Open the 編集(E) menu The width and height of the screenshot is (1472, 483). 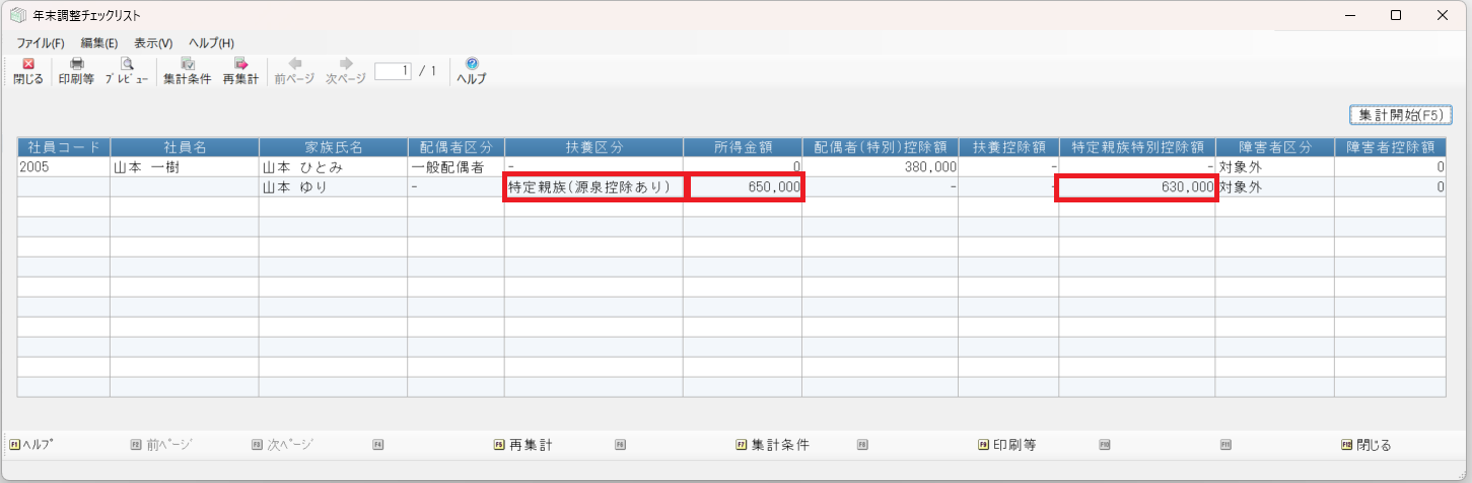(99, 43)
